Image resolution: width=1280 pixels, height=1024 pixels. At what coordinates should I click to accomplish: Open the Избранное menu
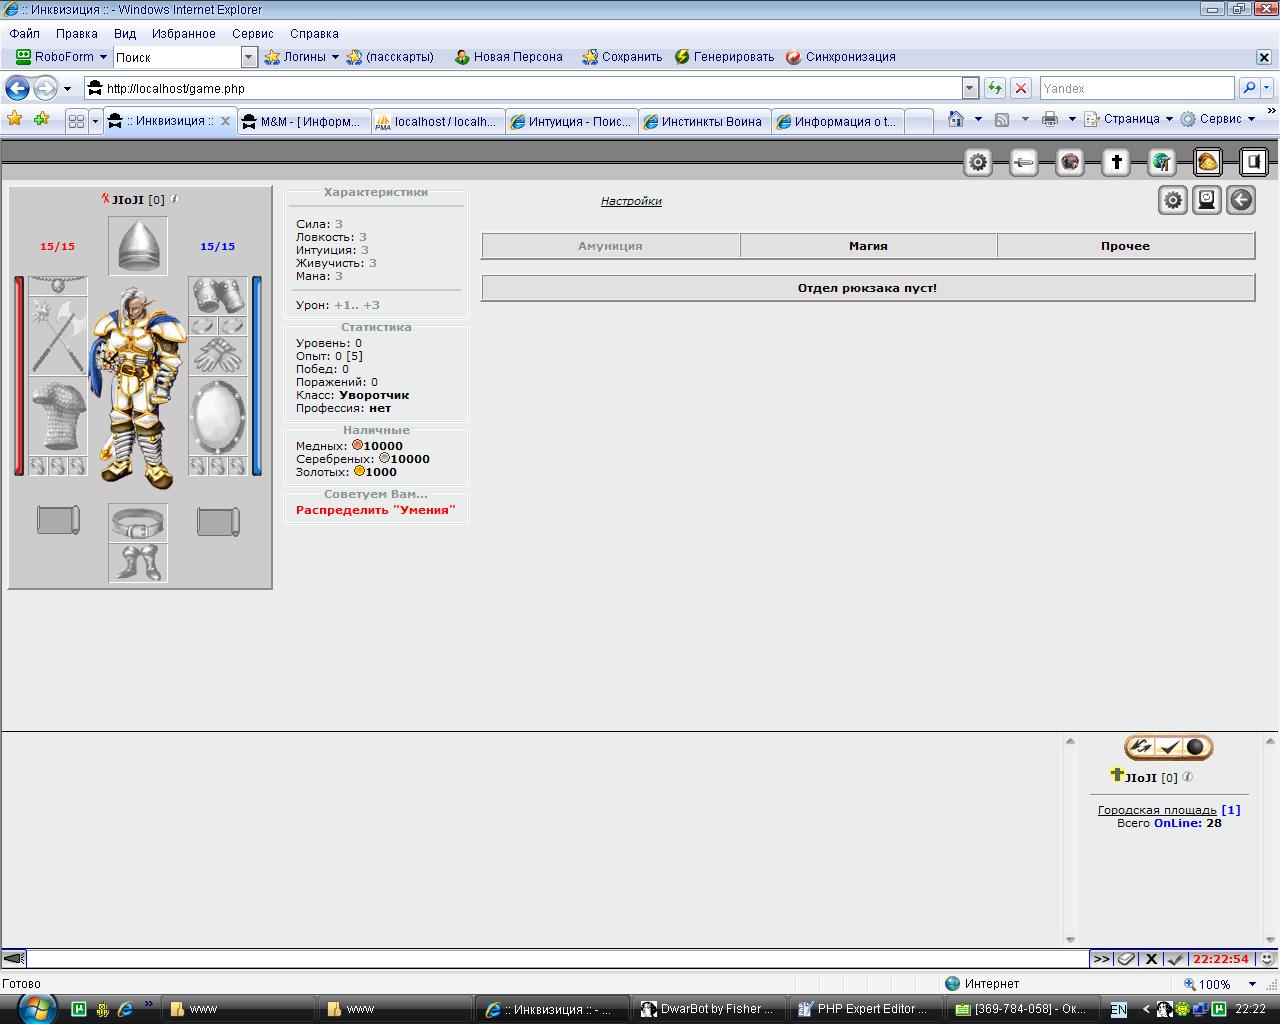184,33
